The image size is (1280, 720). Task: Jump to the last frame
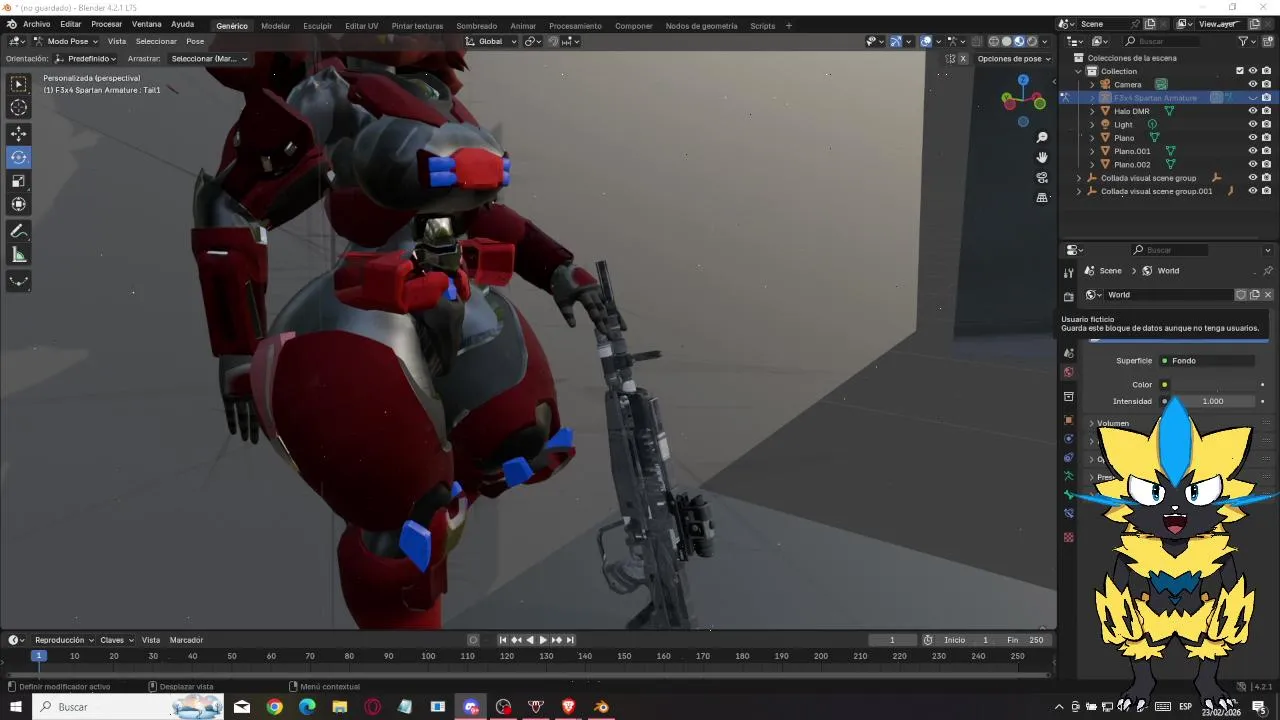pos(570,640)
